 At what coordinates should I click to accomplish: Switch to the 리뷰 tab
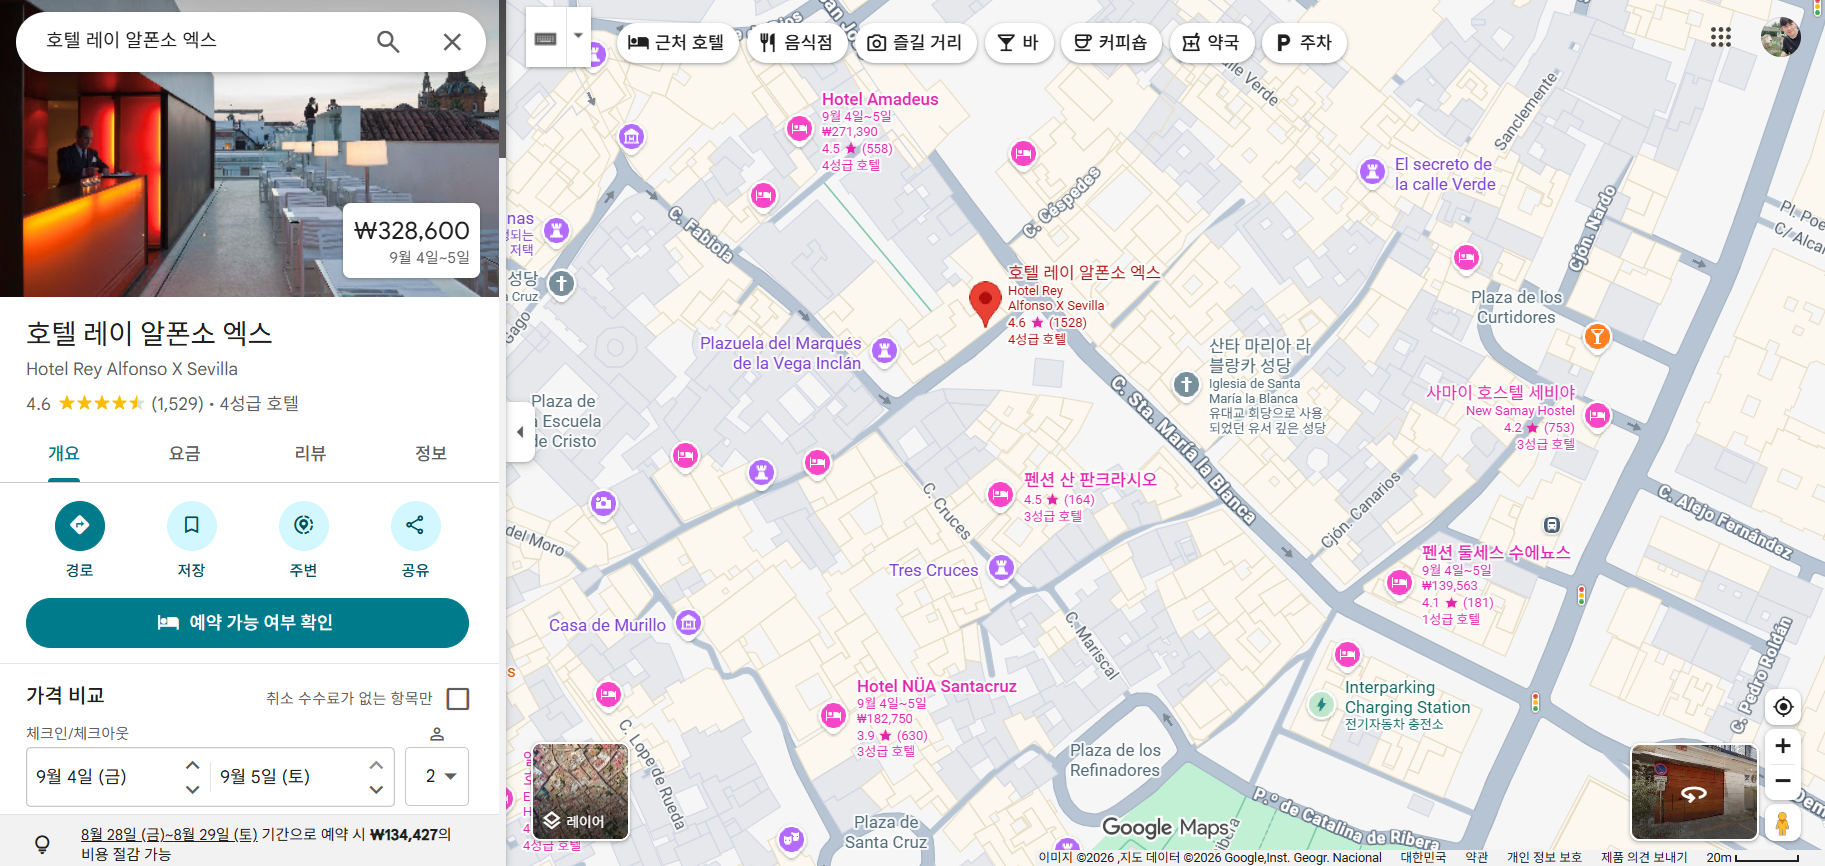(x=310, y=455)
